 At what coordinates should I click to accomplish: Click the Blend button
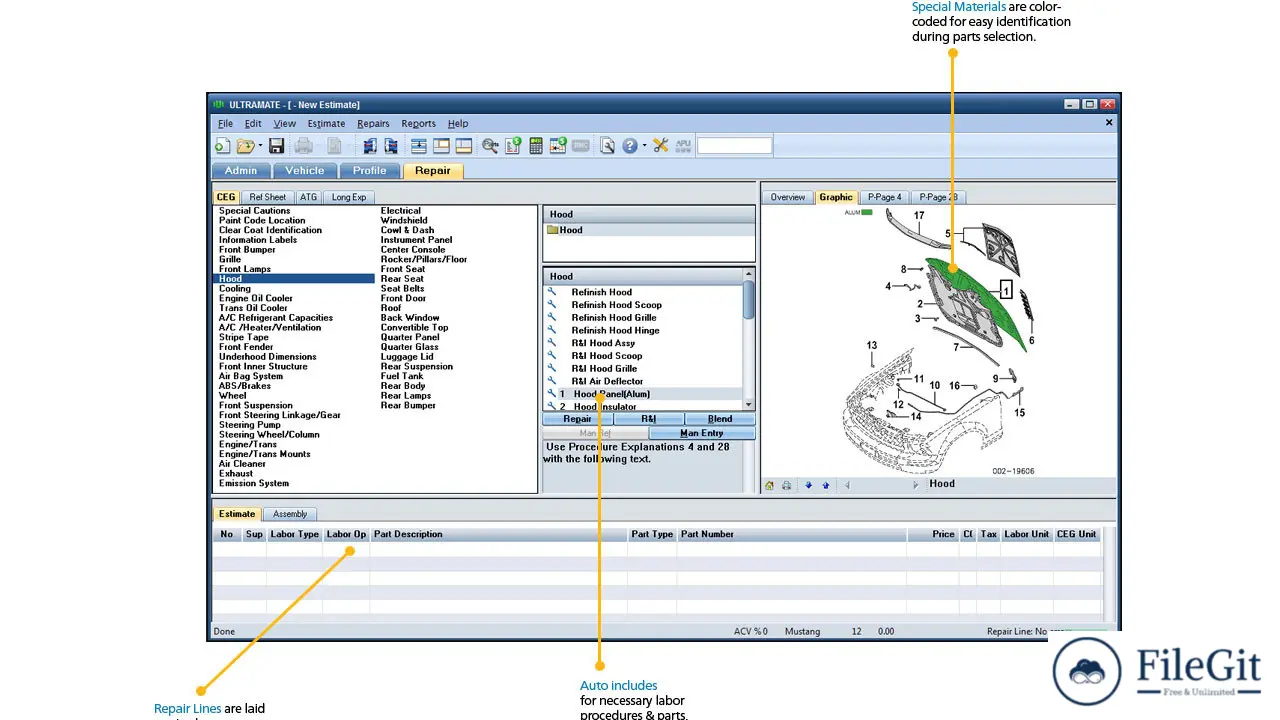coord(720,419)
